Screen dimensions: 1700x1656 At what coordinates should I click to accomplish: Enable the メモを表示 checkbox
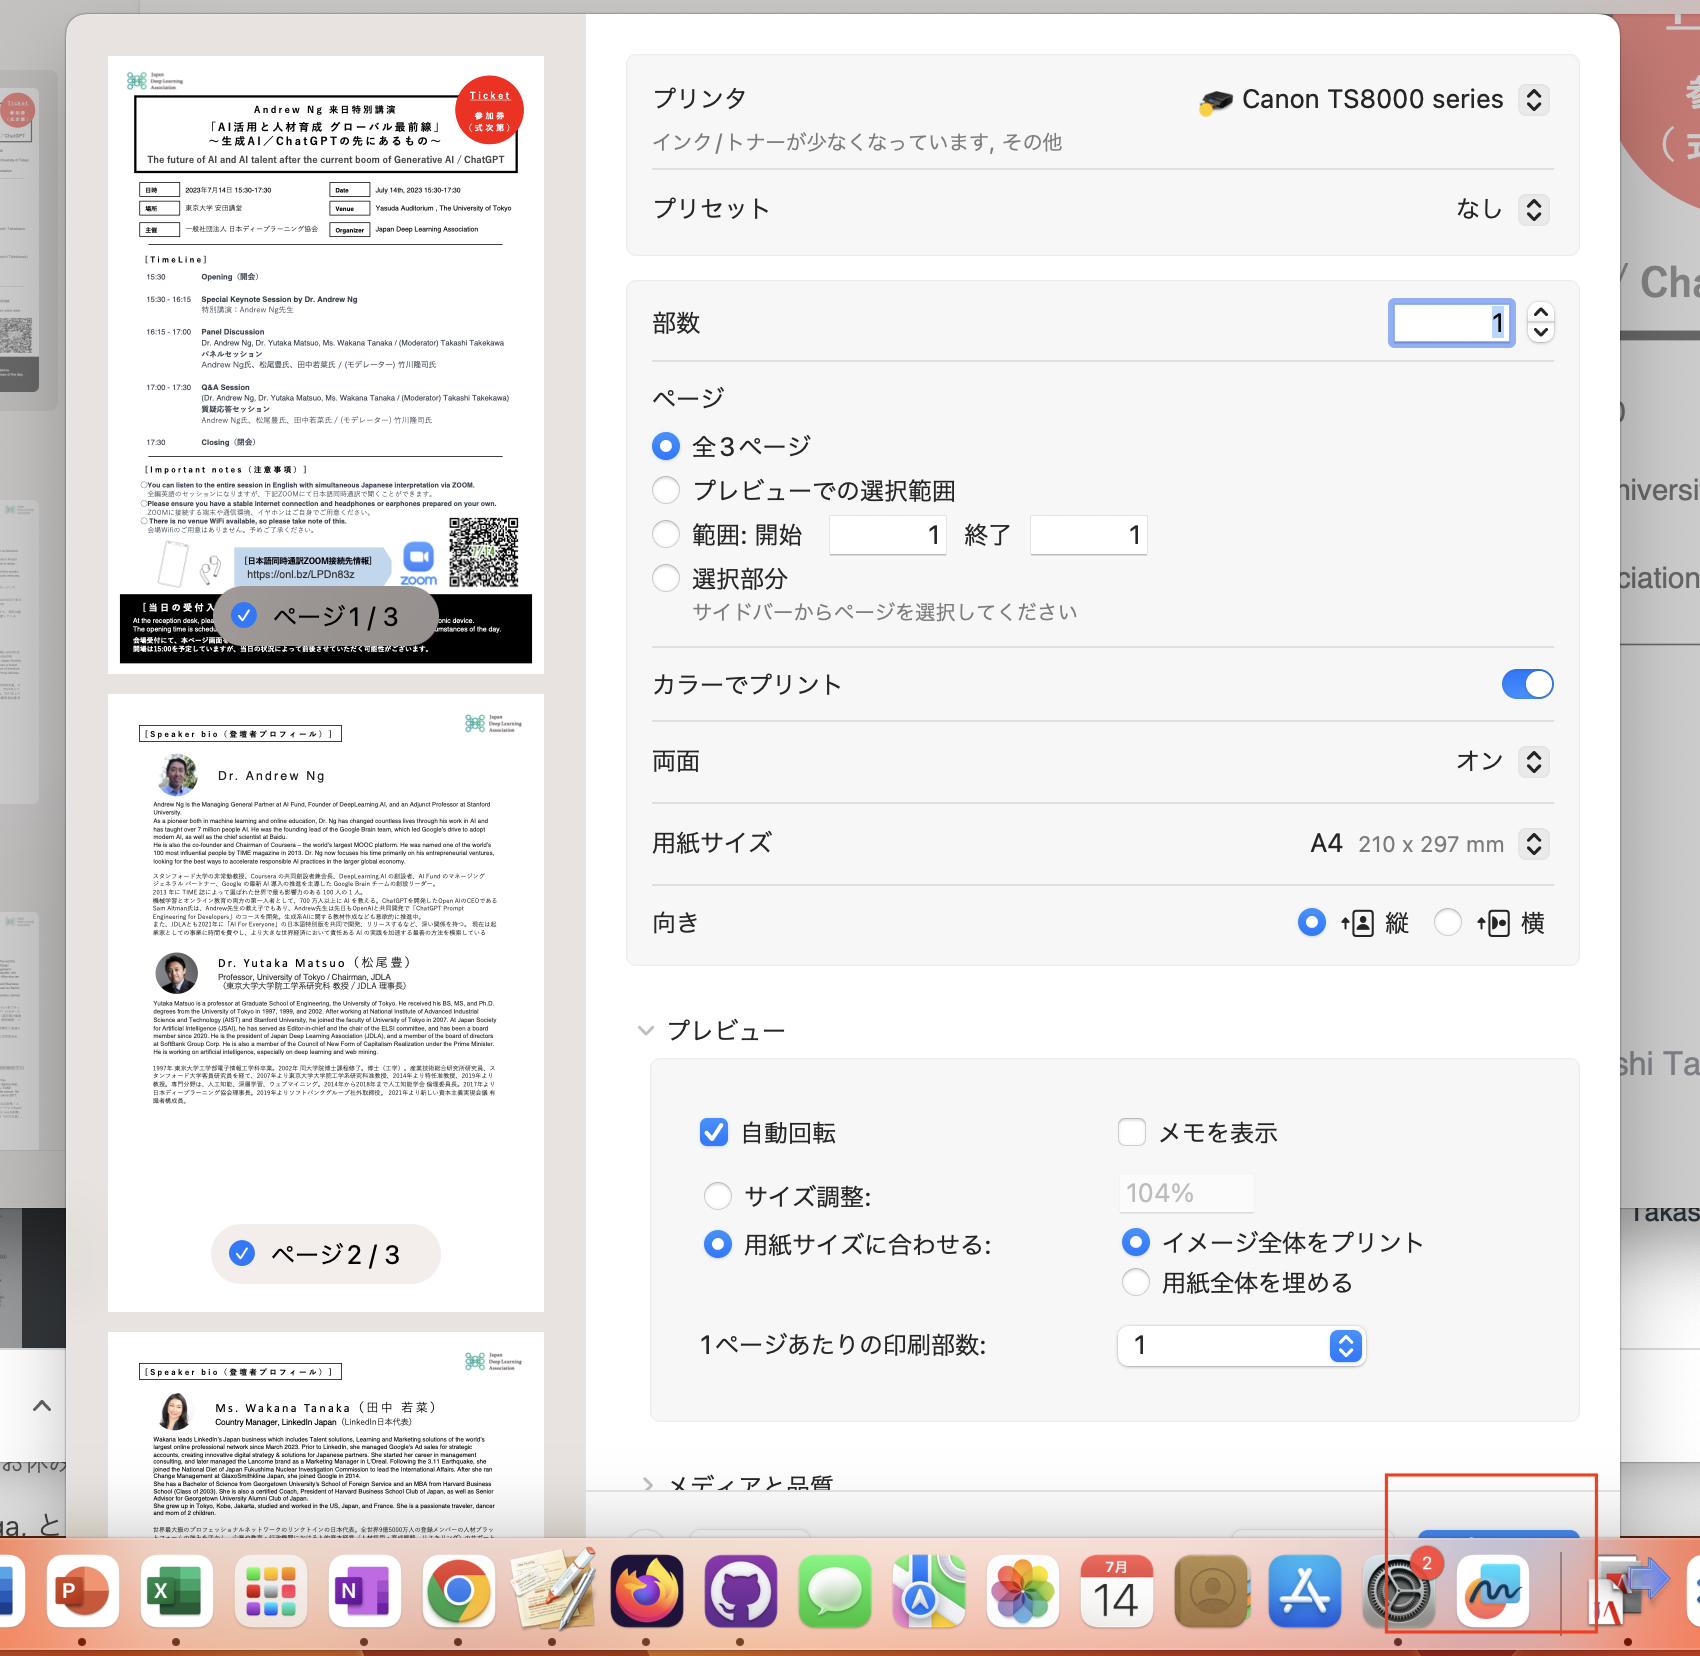pos(1132,1132)
